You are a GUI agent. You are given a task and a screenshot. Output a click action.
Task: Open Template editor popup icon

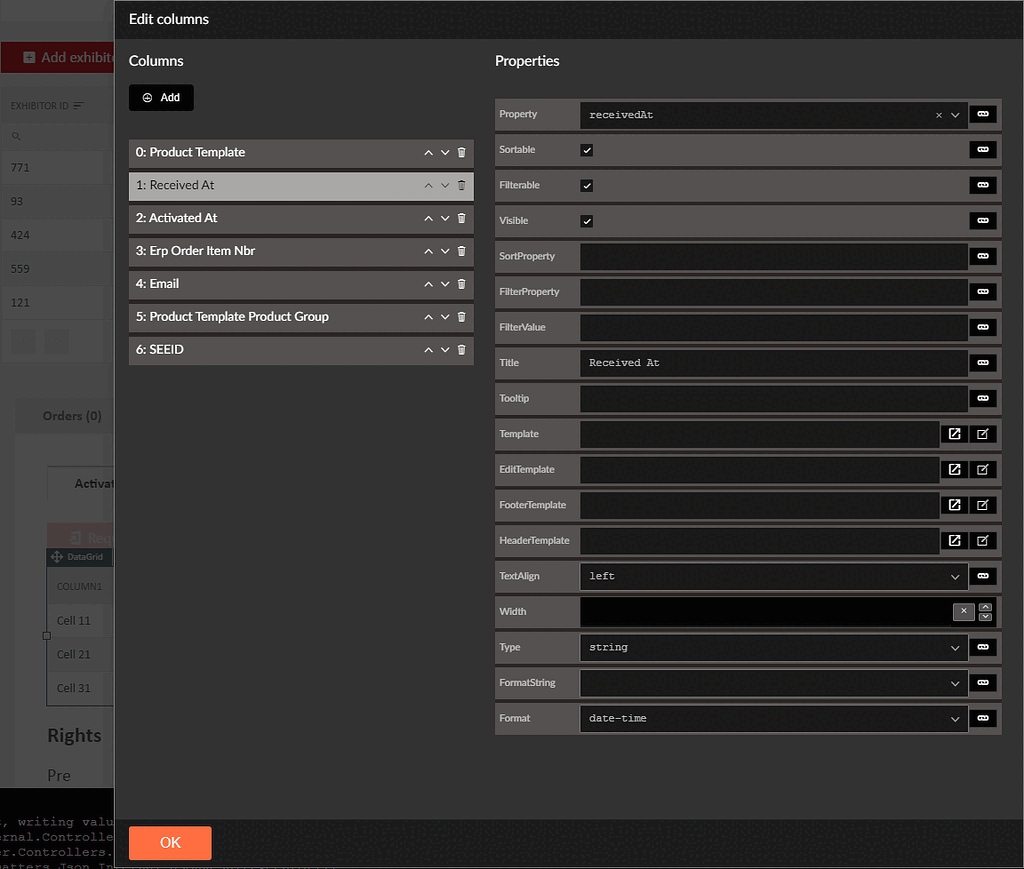[x=955, y=434]
